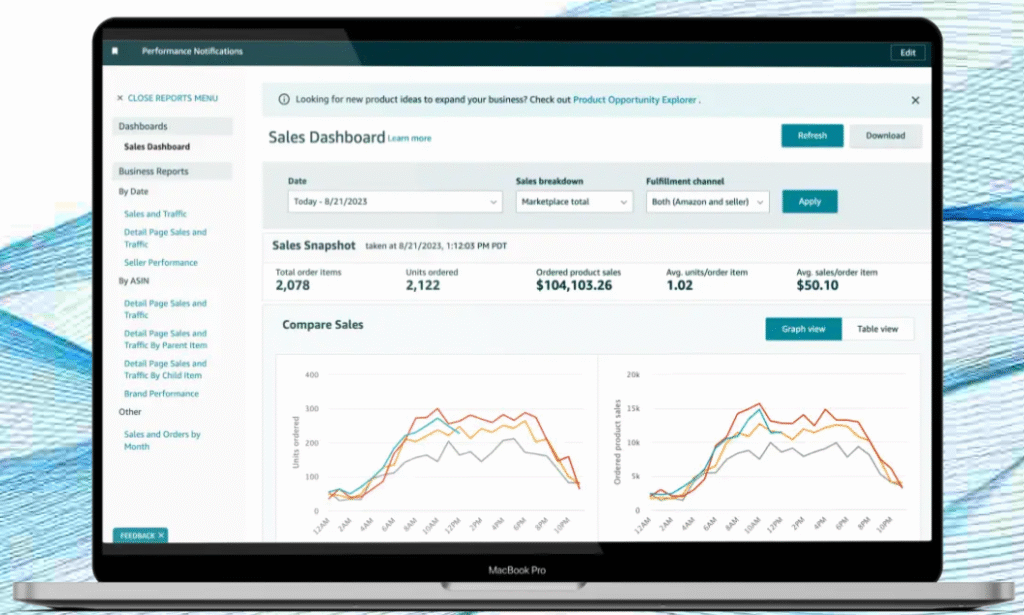This screenshot has width=1024, height=615.
Task: Switch to Graph view
Action: pos(803,329)
